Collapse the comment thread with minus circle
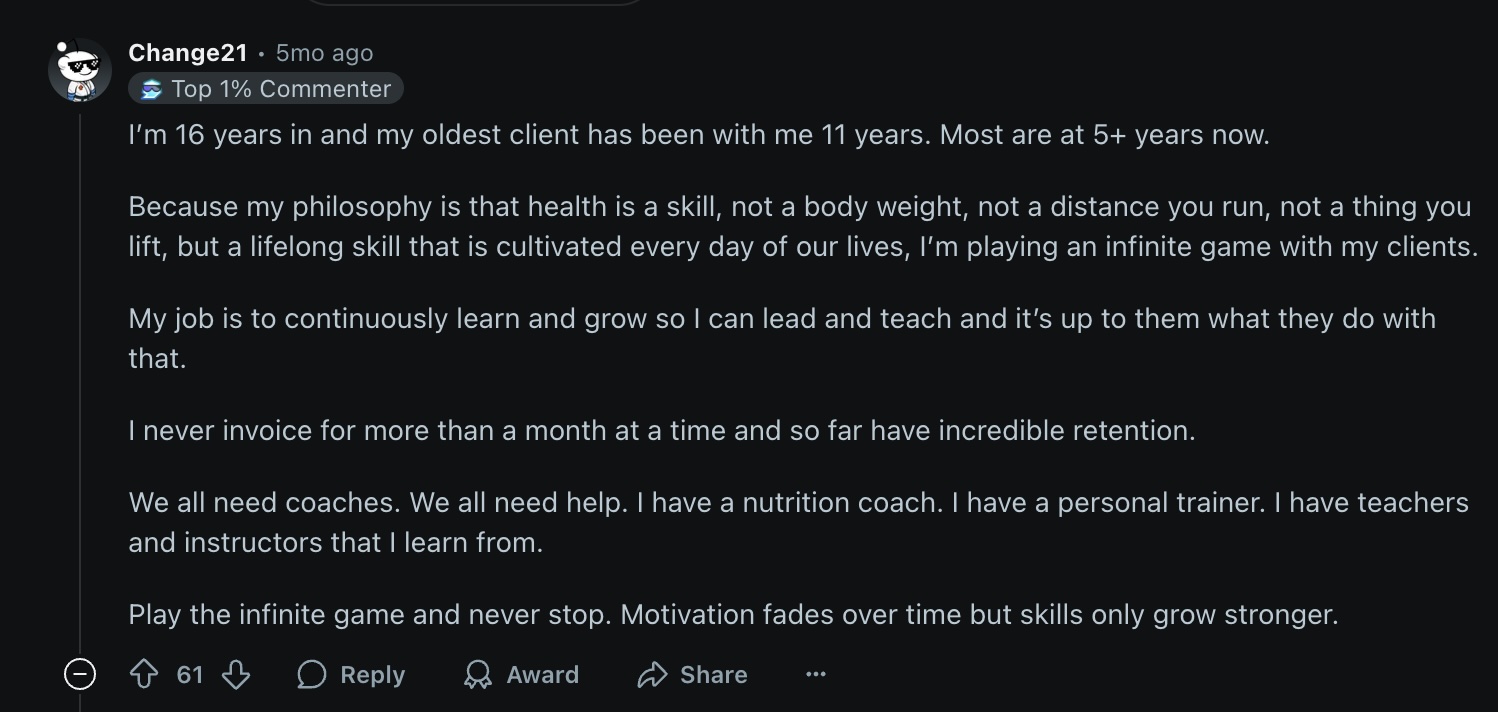The width and height of the screenshot is (1498, 712). (80, 675)
